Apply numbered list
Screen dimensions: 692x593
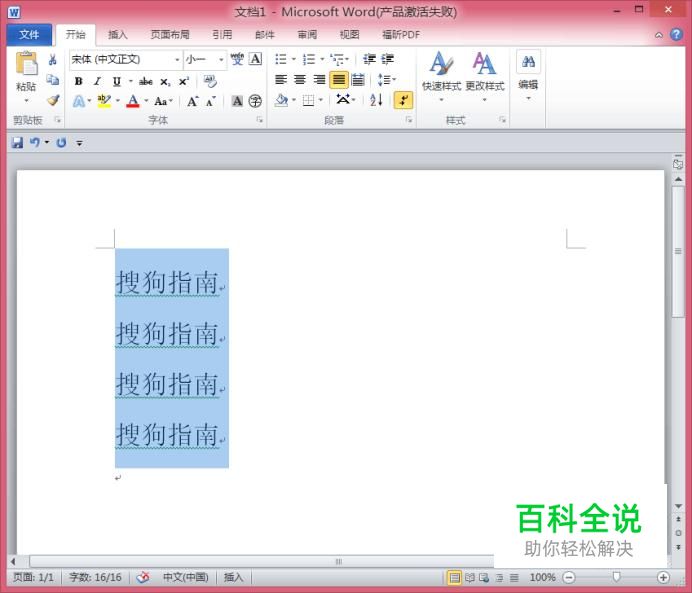click(309, 59)
